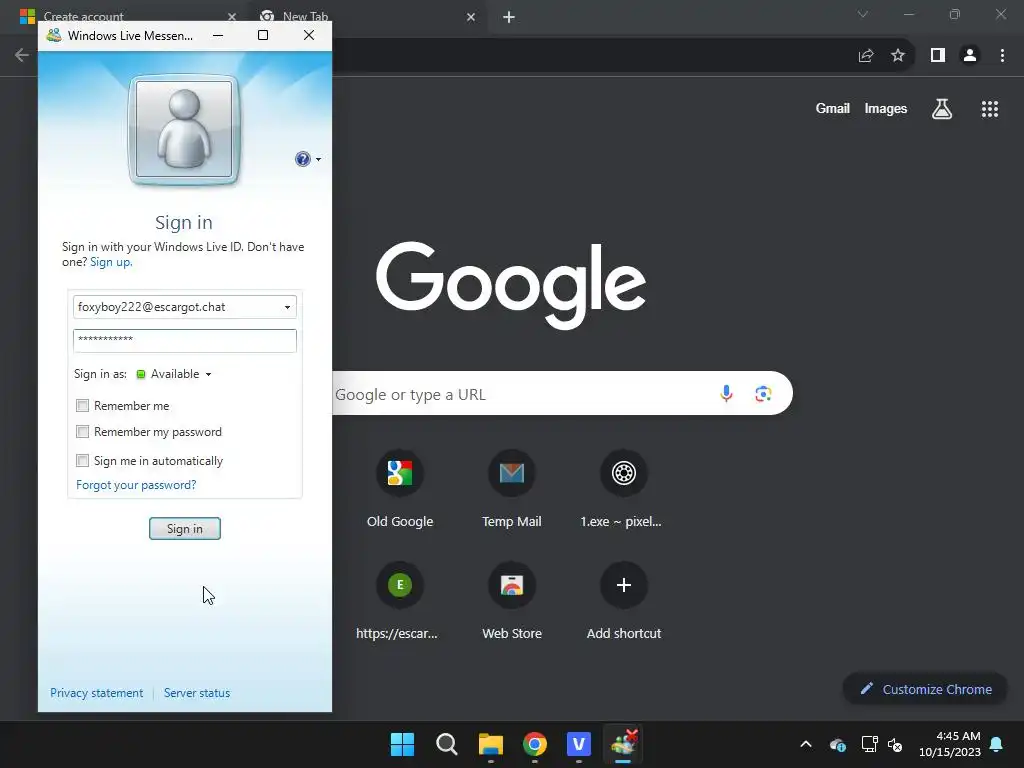Close the New Tab browser tab

click(471, 17)
